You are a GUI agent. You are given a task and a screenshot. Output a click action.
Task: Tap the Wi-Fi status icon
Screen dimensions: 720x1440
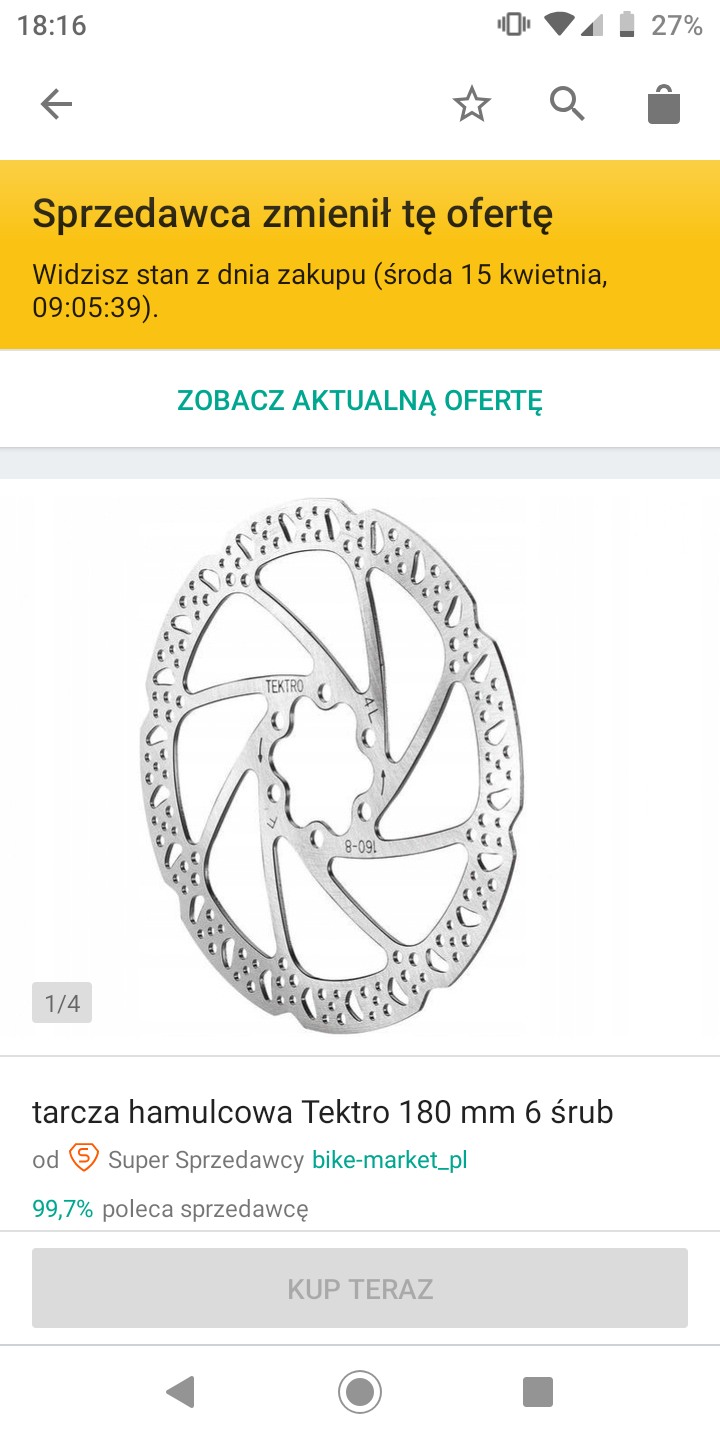tap(560, 25)
